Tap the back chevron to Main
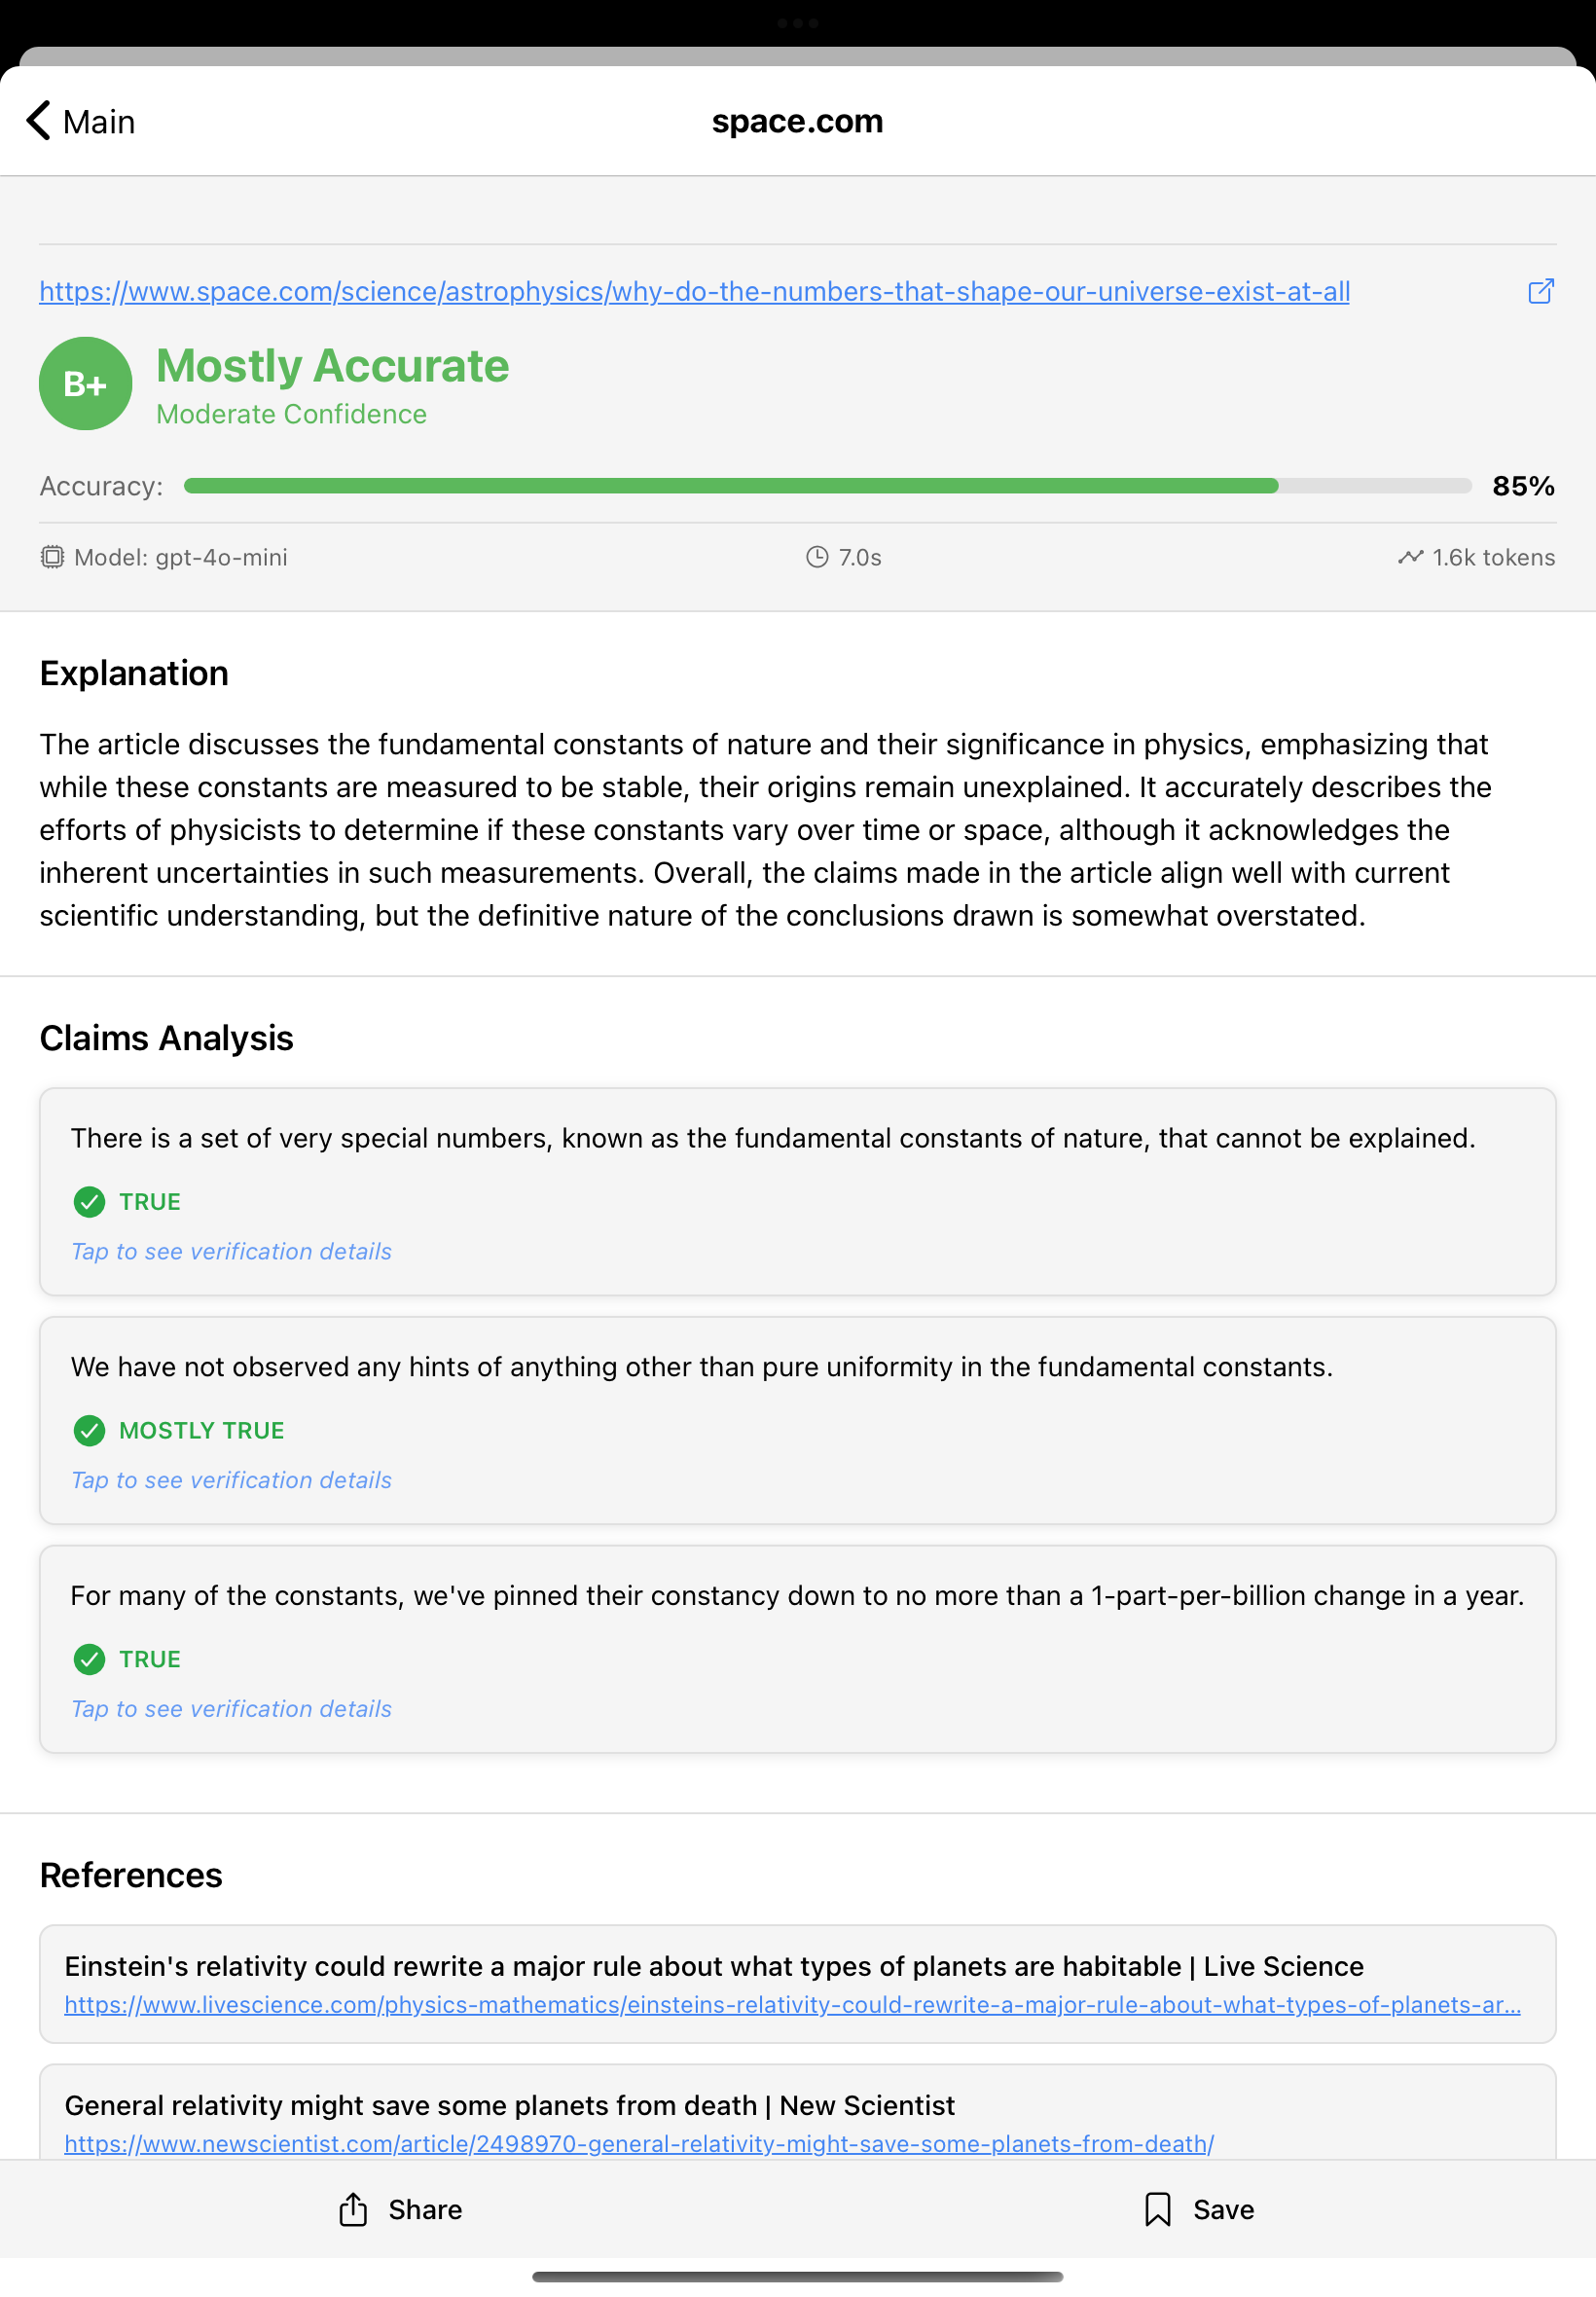 point(39,121)
